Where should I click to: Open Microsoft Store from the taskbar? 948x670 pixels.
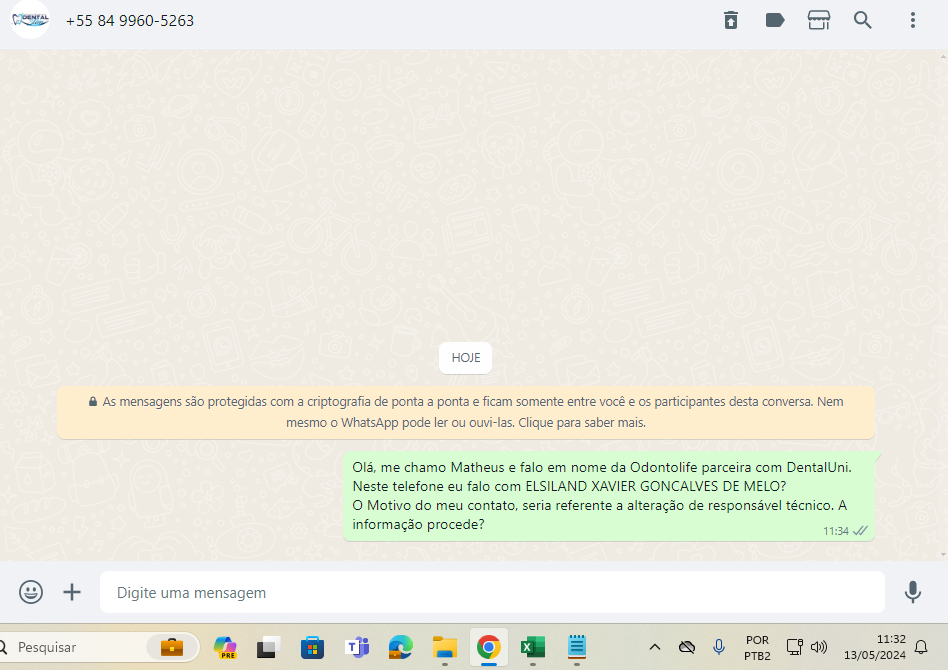pos(313,648)
